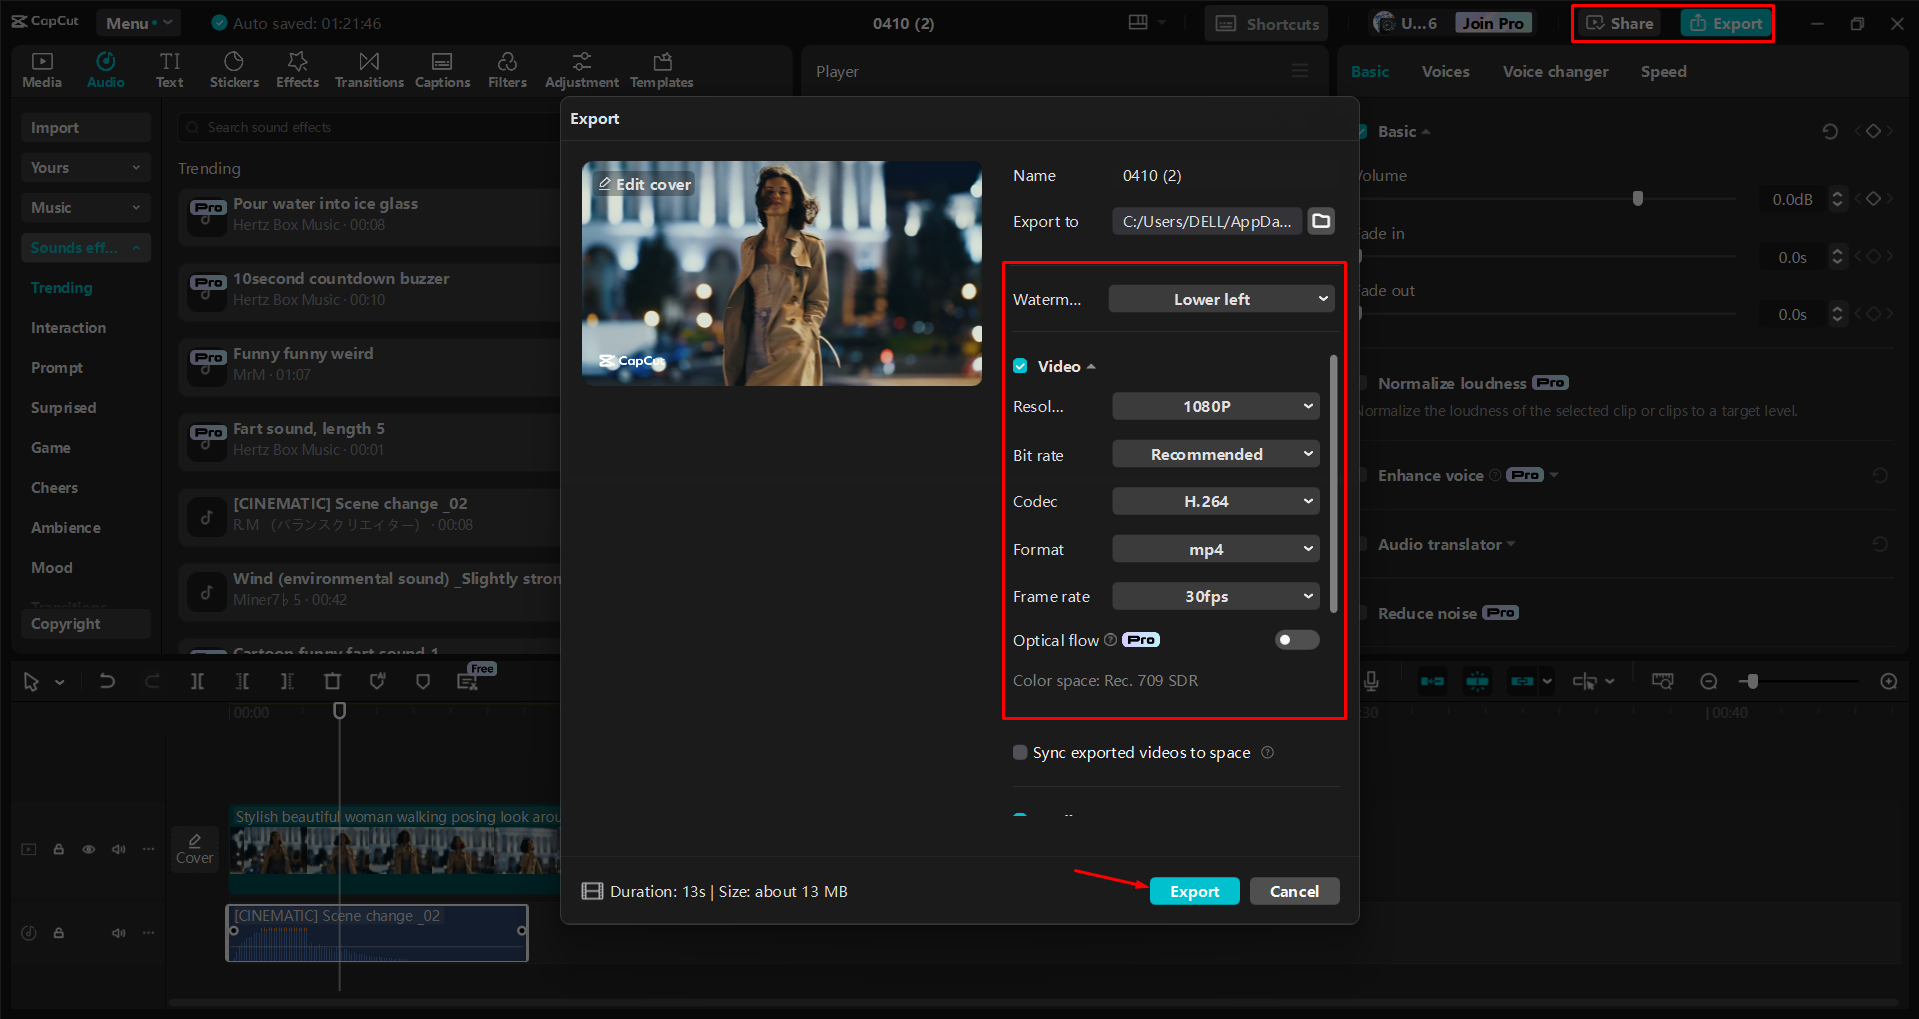This screenshot has height=1019, width=1919.
Task: Enable the Optical flow toggle
Action: pos(1296,640)
